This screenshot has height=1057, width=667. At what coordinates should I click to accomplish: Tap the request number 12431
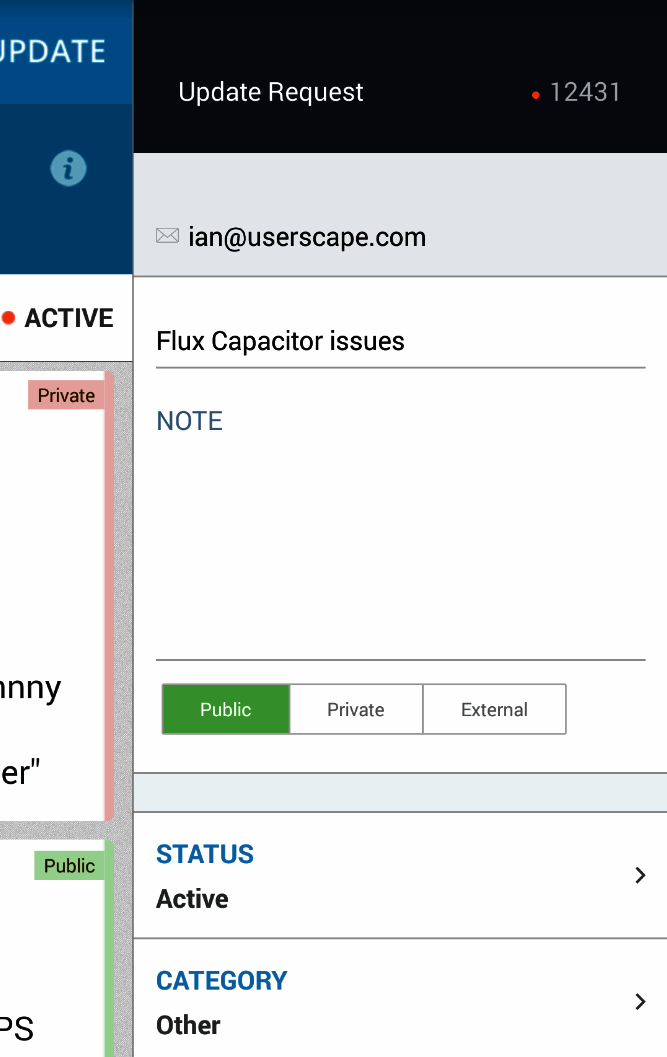click(x=585, y=92)
